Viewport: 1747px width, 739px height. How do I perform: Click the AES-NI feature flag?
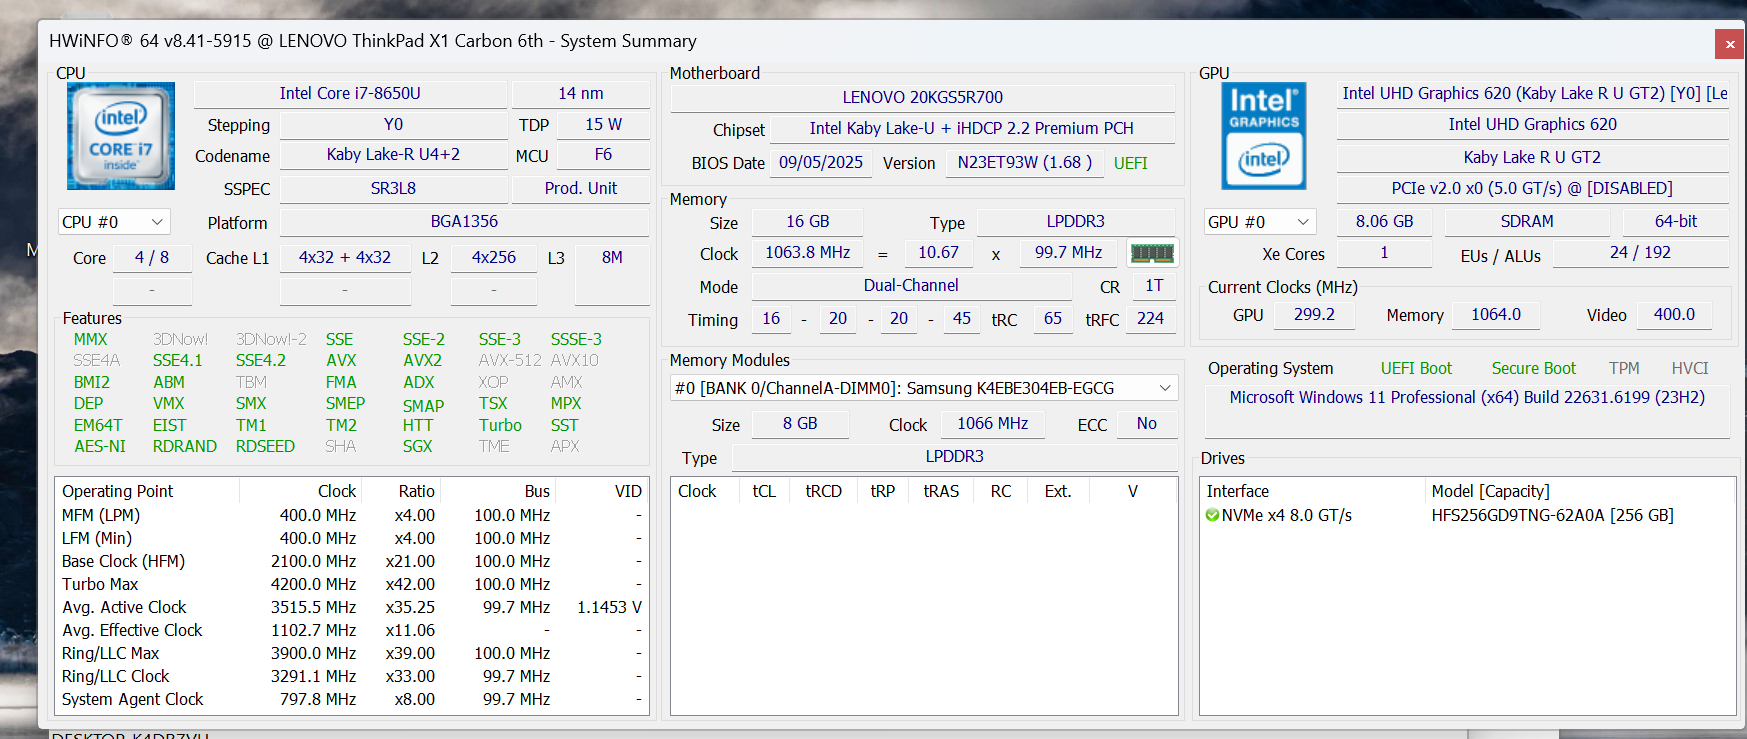[100, 447]
